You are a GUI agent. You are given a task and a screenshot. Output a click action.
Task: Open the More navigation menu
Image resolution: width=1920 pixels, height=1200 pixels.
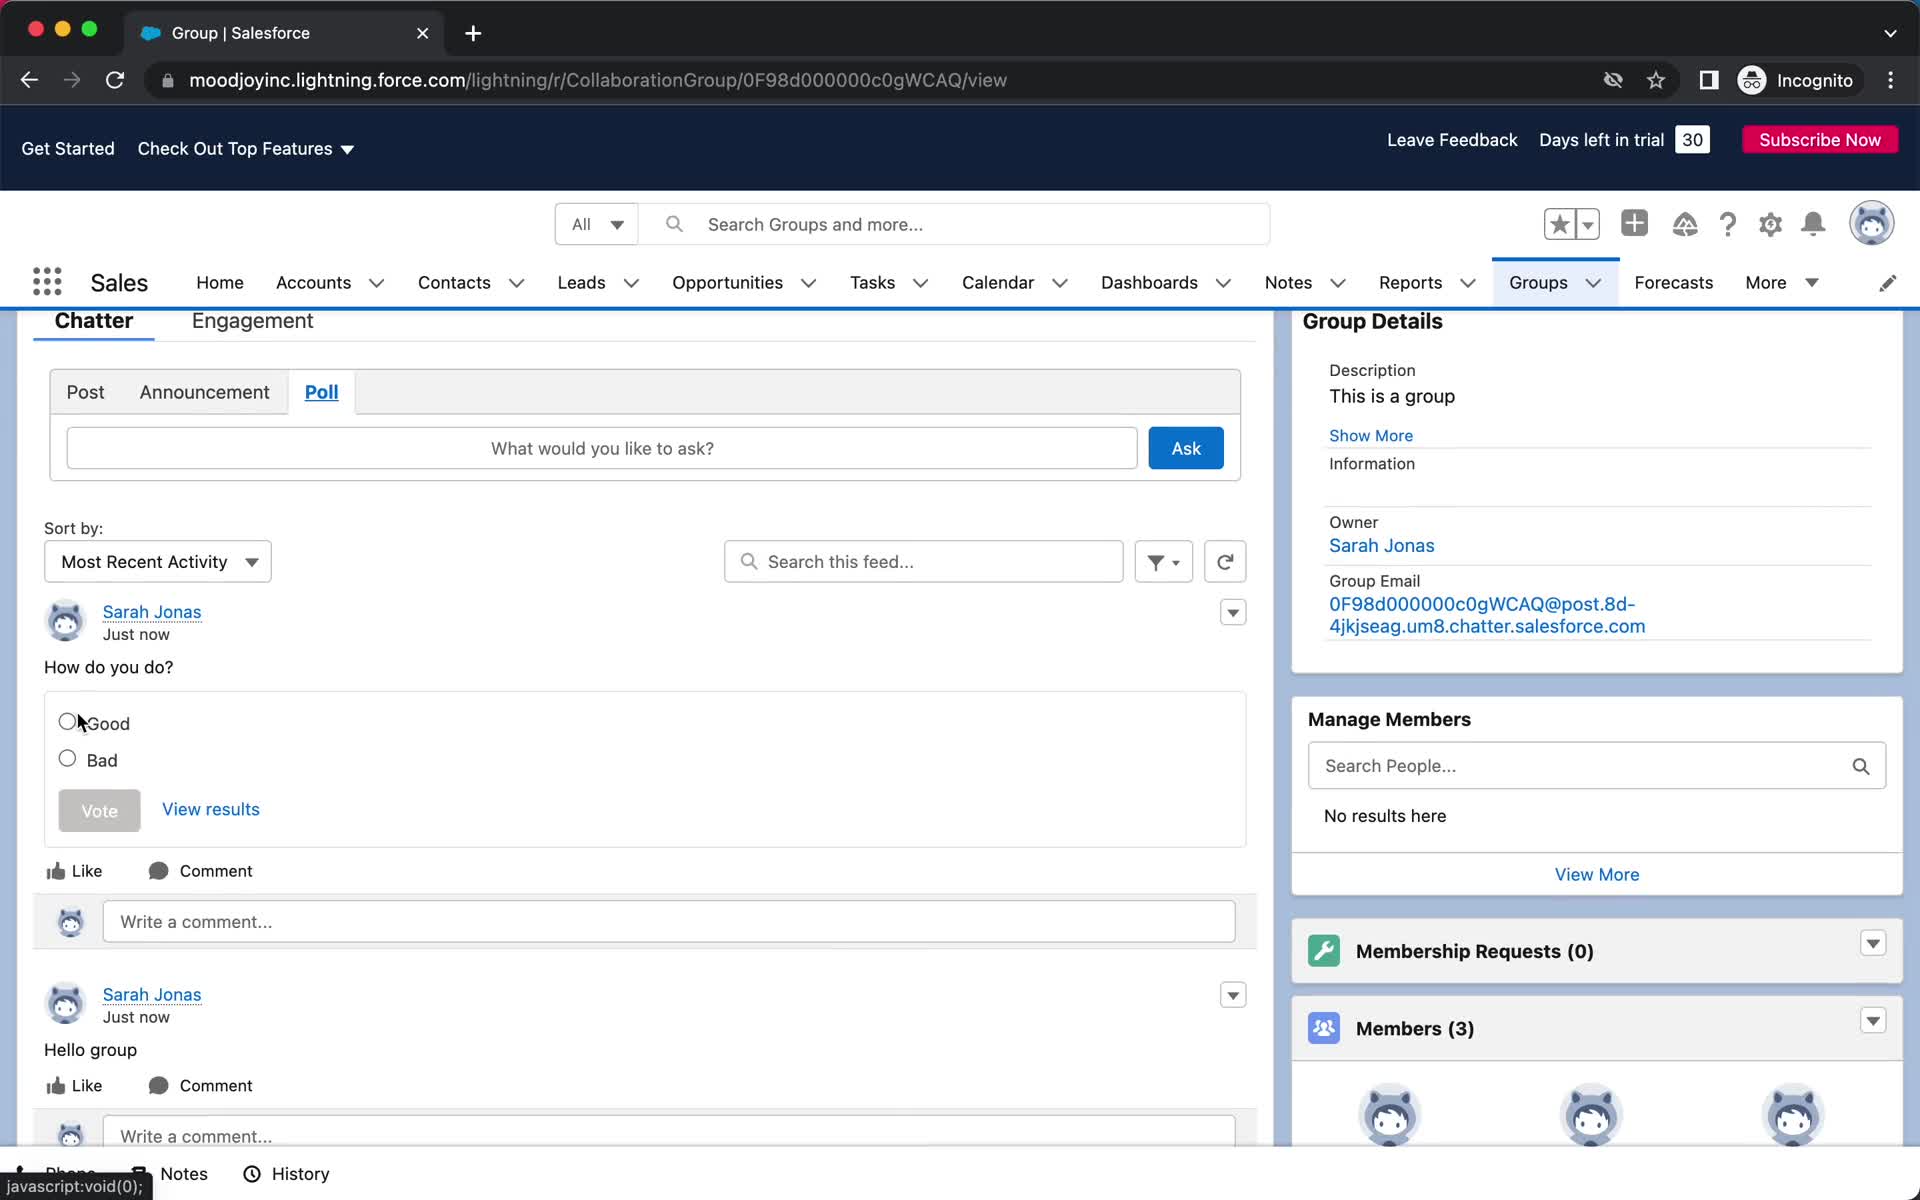pyautogui.click(x=1782, y=283)
